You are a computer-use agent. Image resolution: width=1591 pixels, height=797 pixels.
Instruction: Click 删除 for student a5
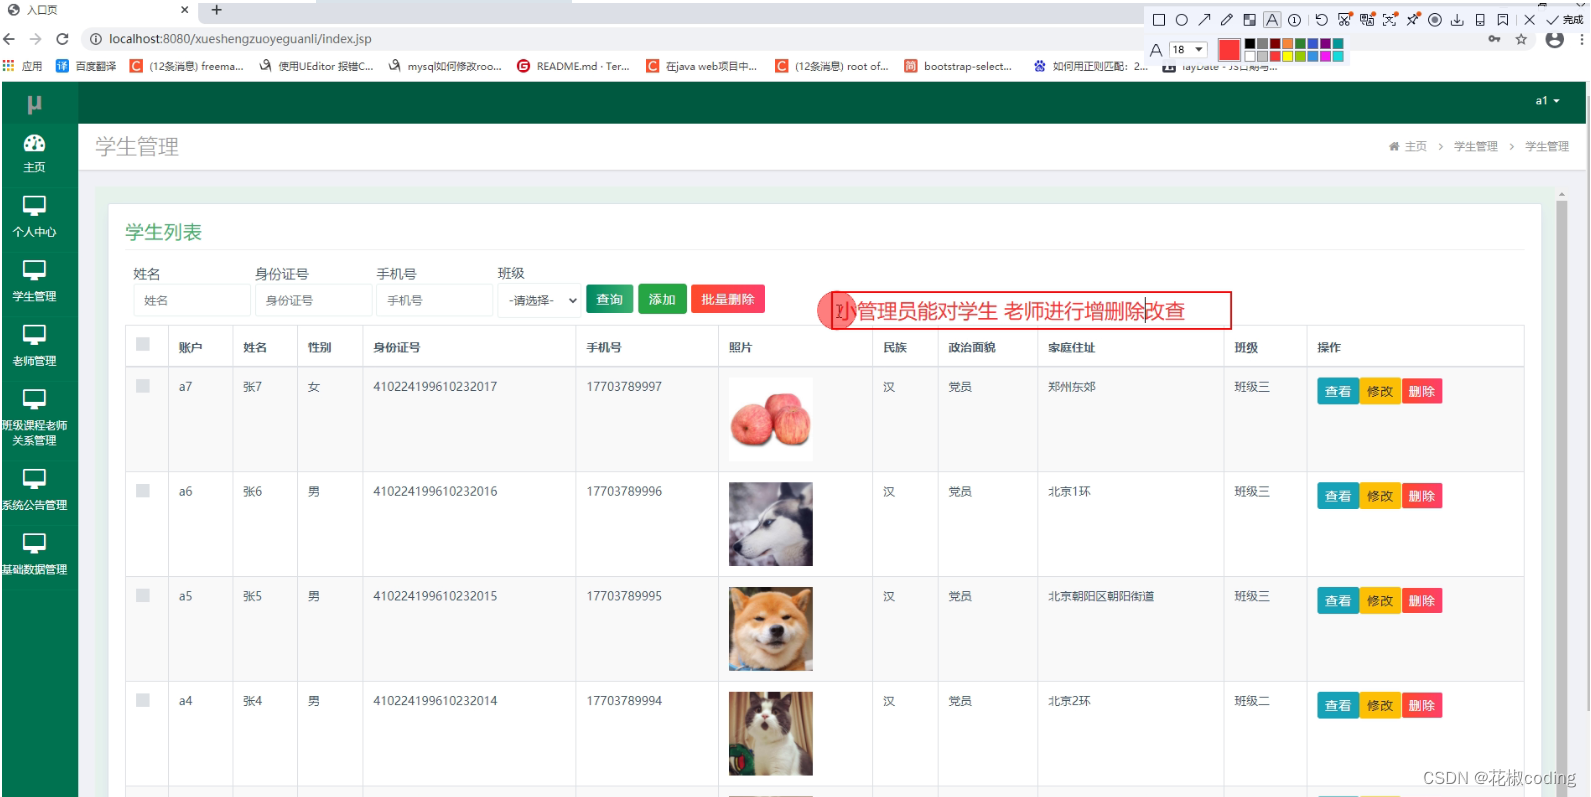[x=1422, y=600]
